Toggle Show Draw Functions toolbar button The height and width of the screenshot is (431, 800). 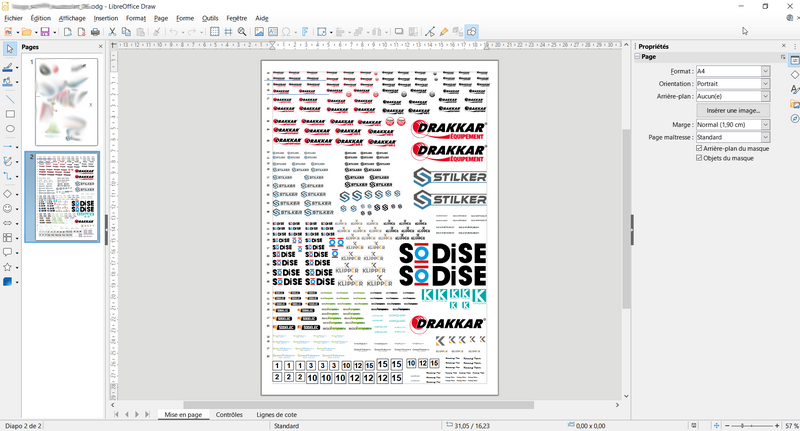point(471,32)
